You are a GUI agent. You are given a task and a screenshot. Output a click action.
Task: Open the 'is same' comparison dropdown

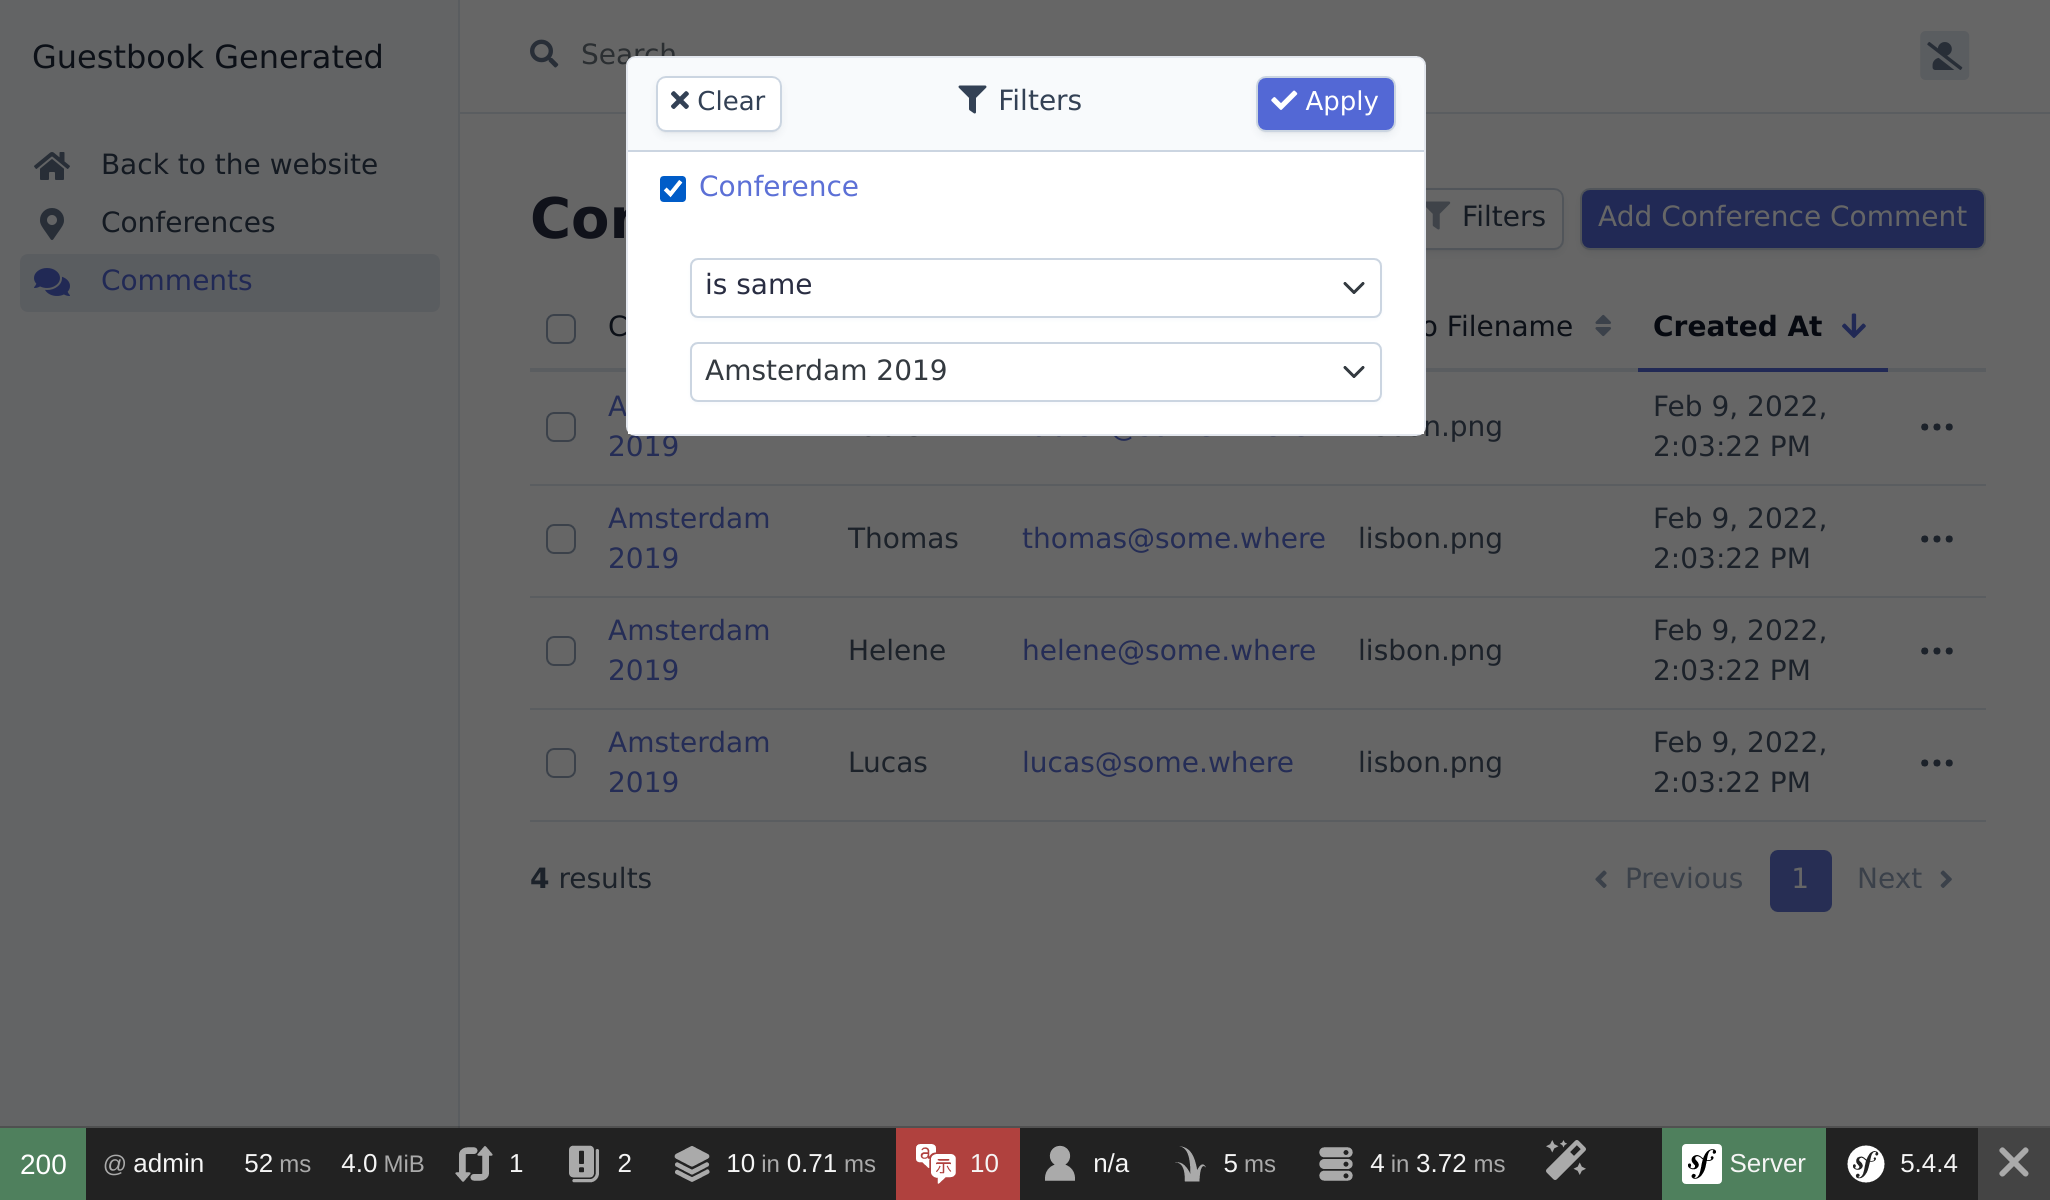(x=1035, y=288)
